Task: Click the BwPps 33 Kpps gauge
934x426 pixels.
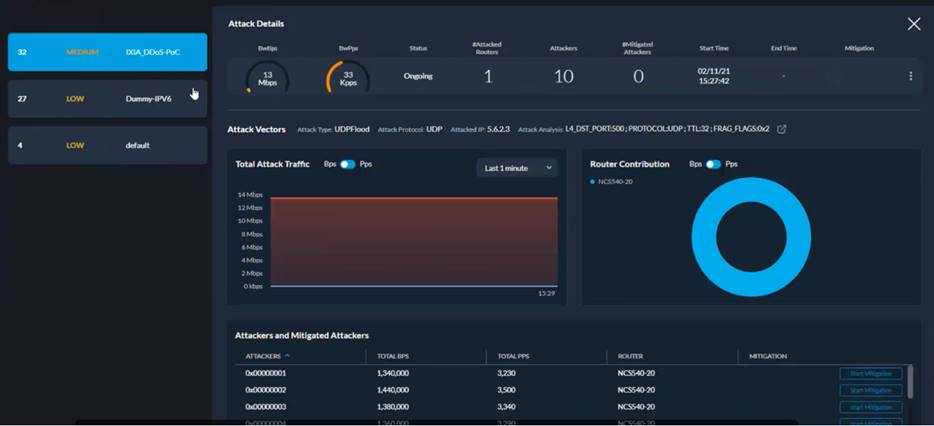Action: pyautogui.click(x=348, y=76)
